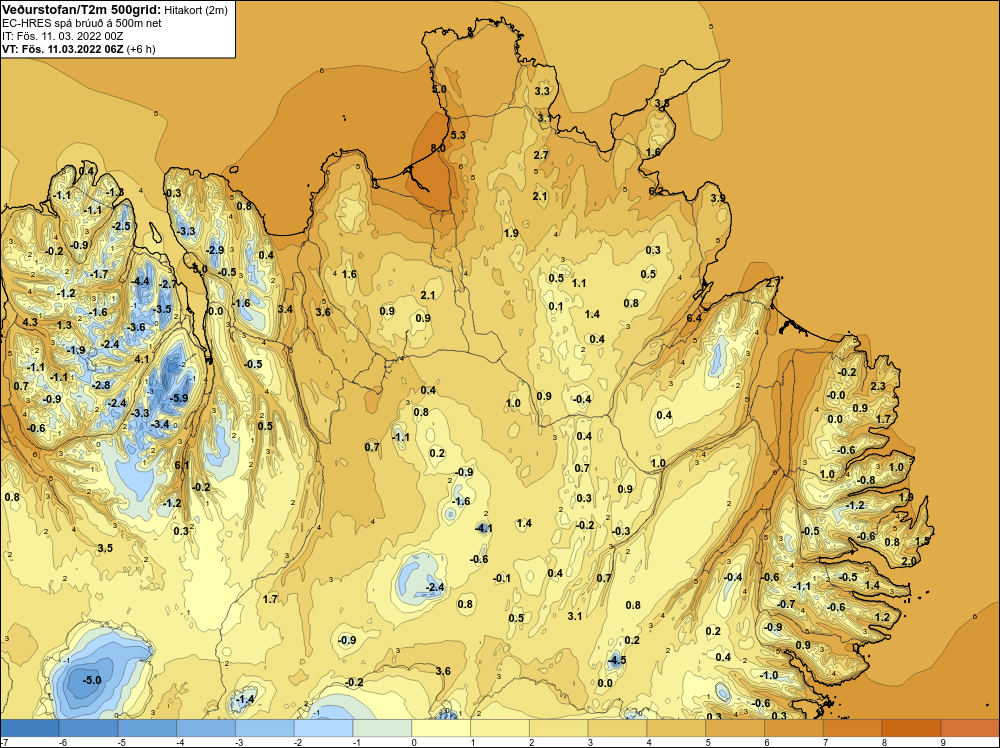Pick the legend swatch between 5 and 6

[x=735, y=728]
